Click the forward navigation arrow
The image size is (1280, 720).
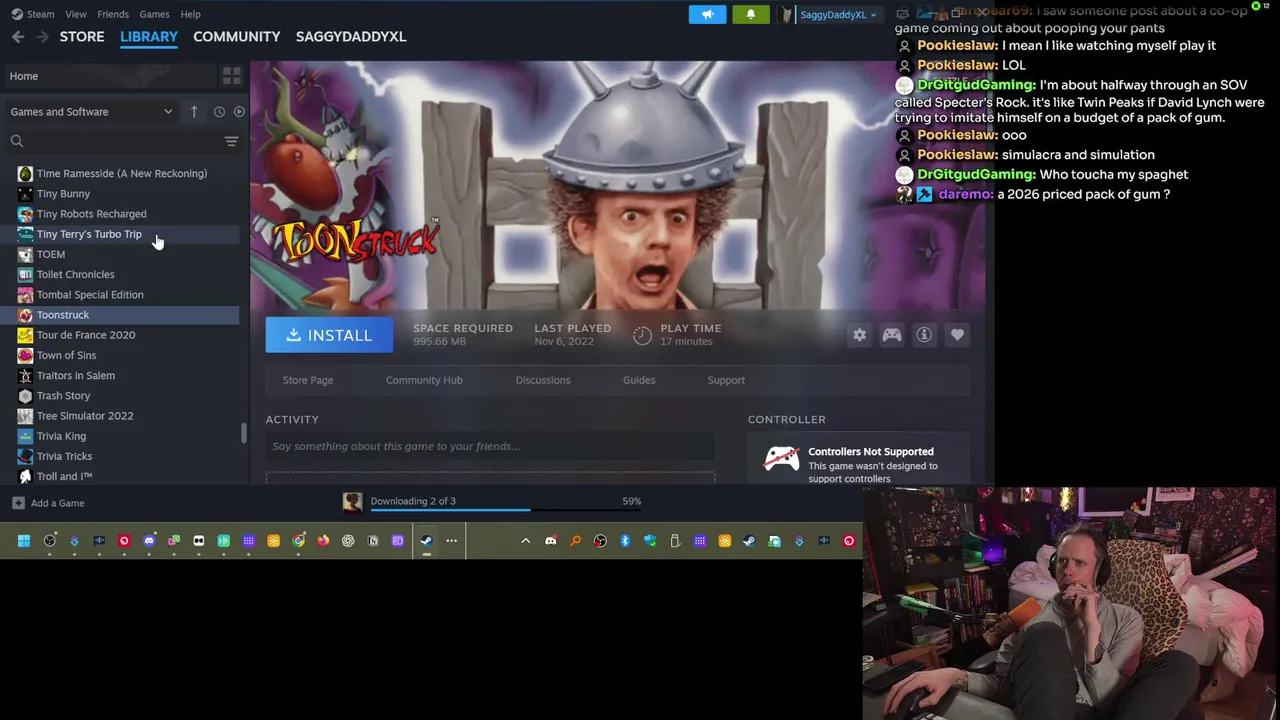pyautogui.click(x=42, y=36)
